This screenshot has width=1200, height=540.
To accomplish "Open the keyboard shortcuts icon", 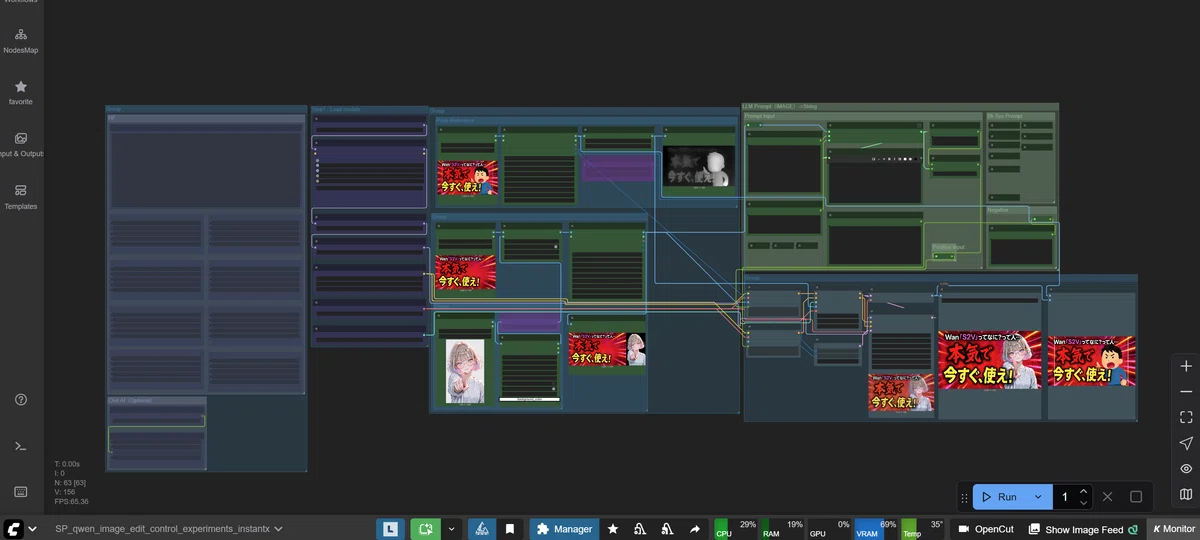I will click(x=21, y=491).
